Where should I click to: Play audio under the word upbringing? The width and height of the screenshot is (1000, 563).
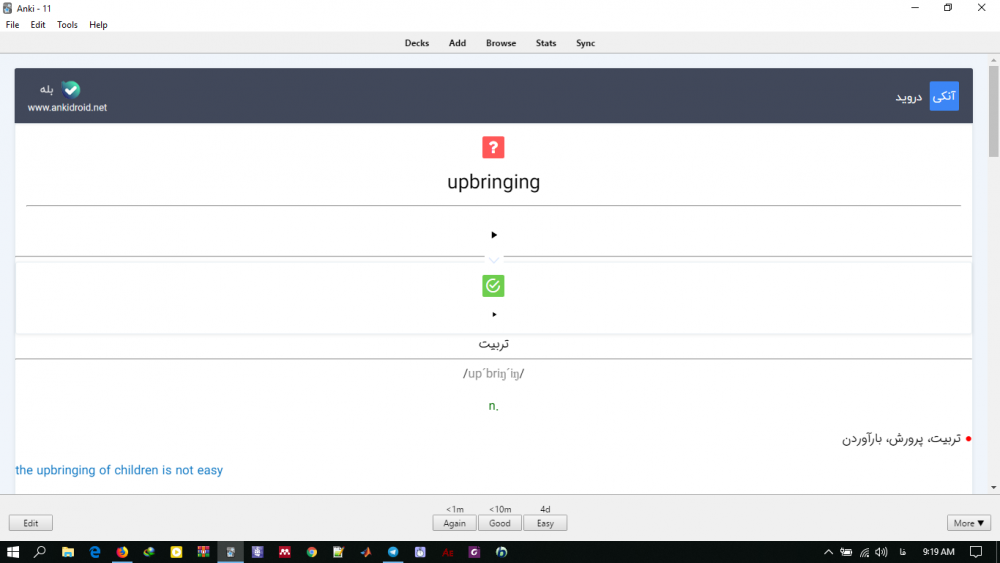click(494, 235)
